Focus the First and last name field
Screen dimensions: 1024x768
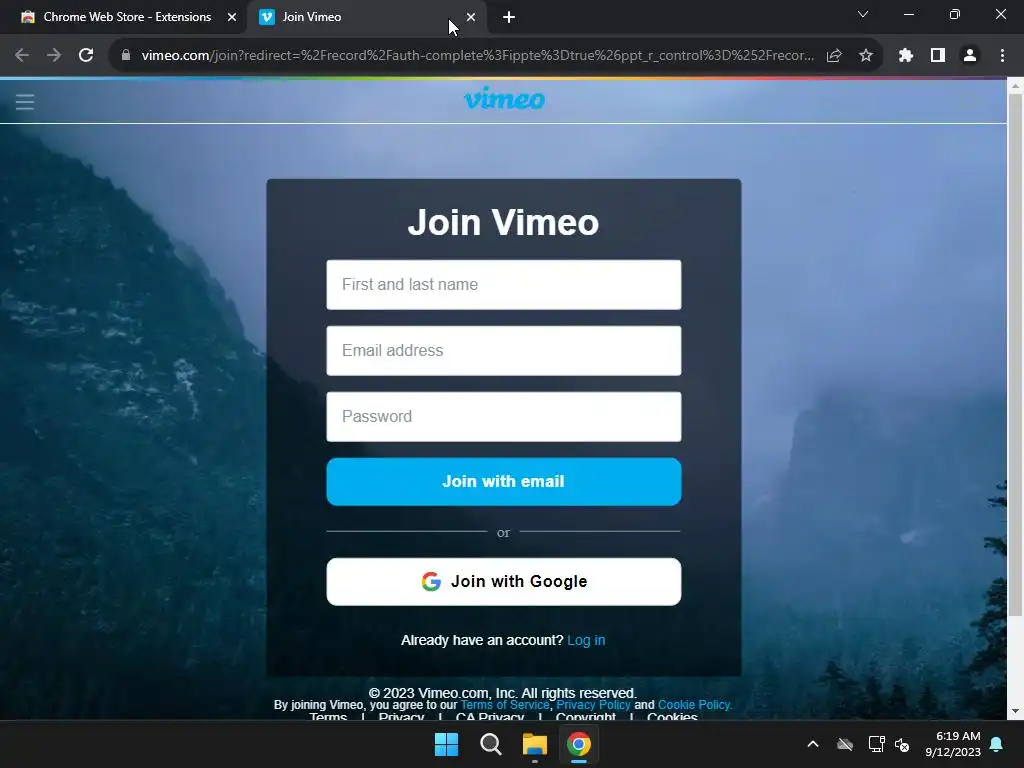[x=504, y=285]
